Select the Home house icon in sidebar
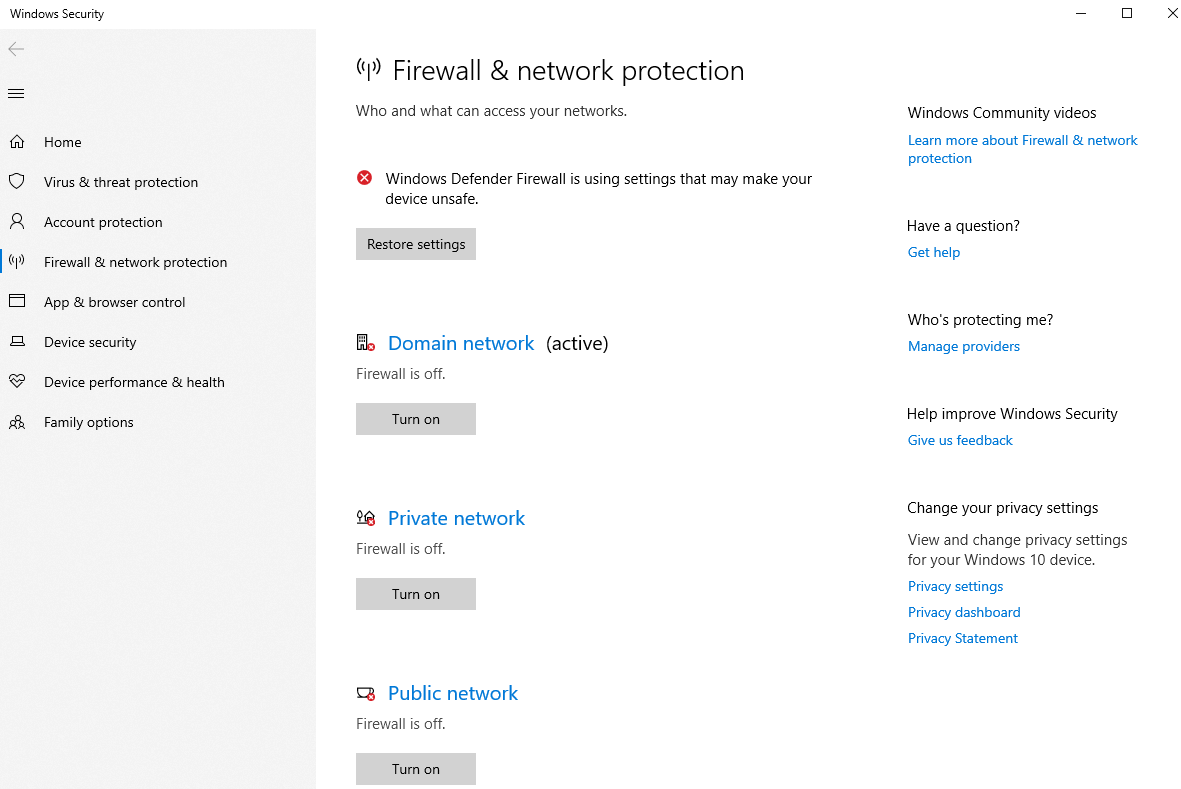 pyautogui.click(x=18, y=141)
